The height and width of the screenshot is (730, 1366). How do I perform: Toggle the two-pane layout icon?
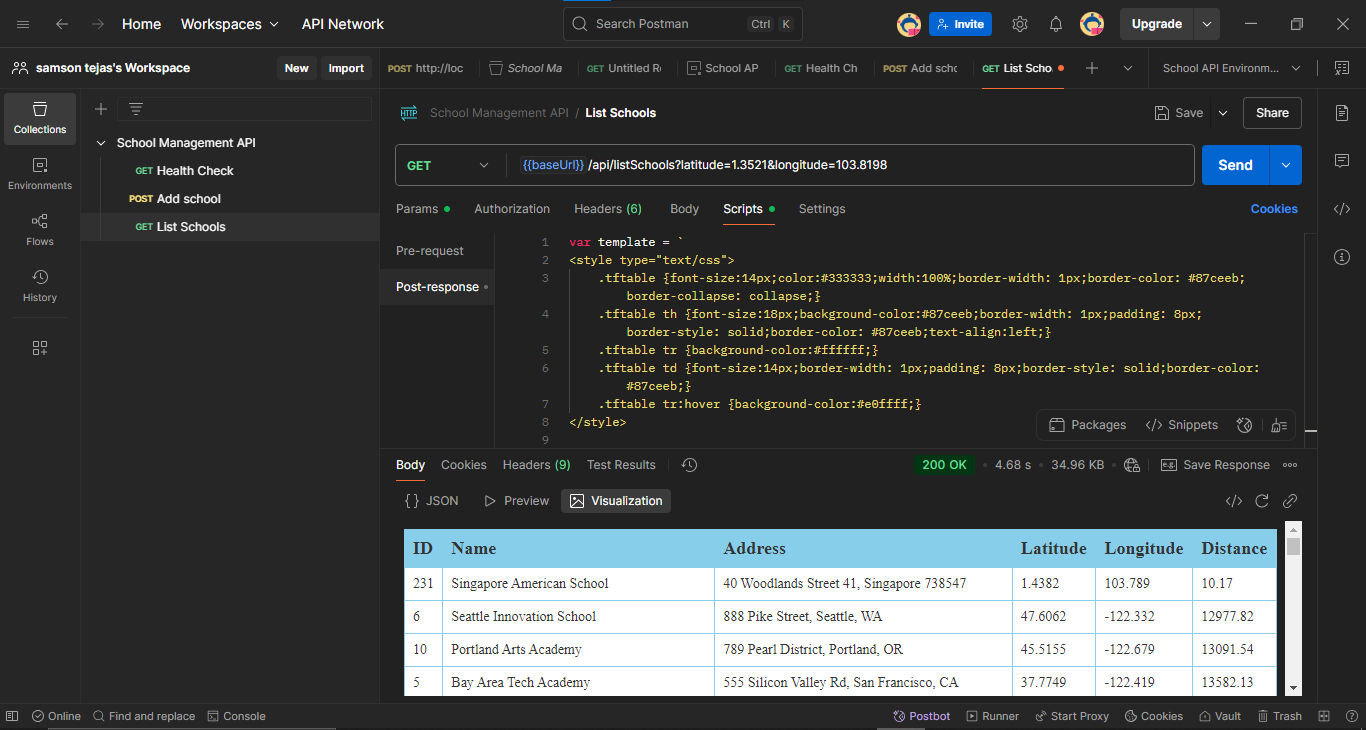[1324, 716]
